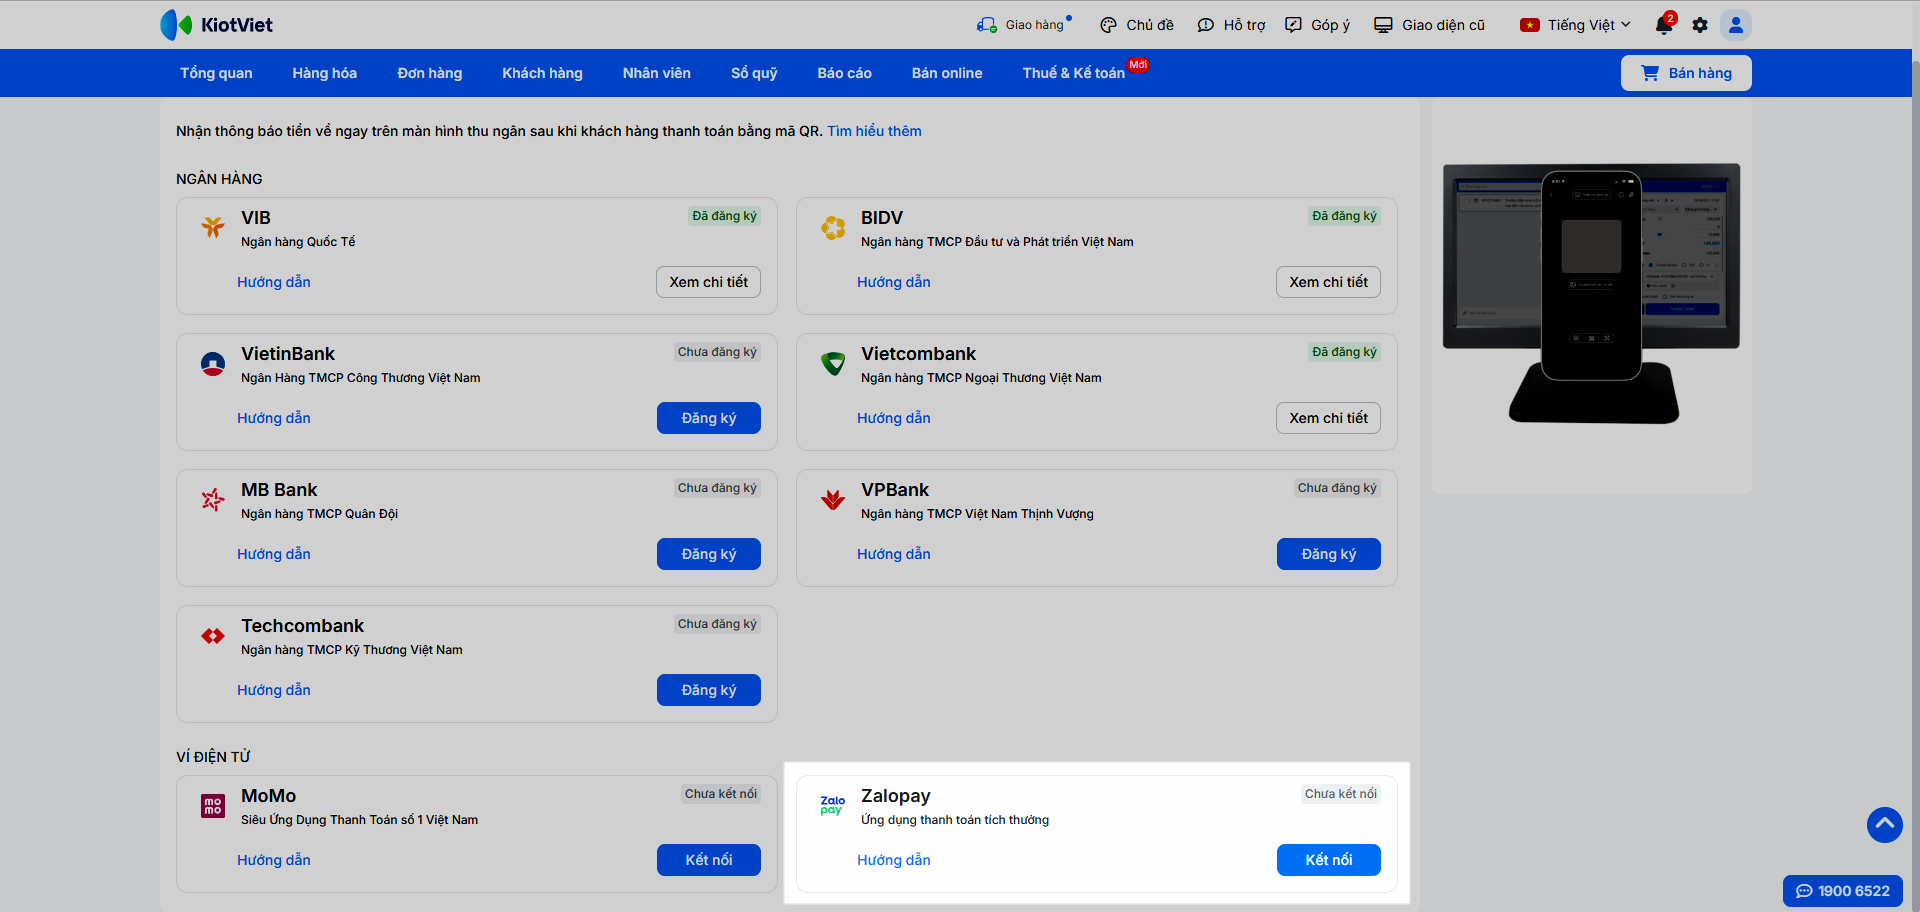Register VietinBank with Đăng ký
Image resolution: width=1920 pixels, height=912 pixels.
coord(709,418)
